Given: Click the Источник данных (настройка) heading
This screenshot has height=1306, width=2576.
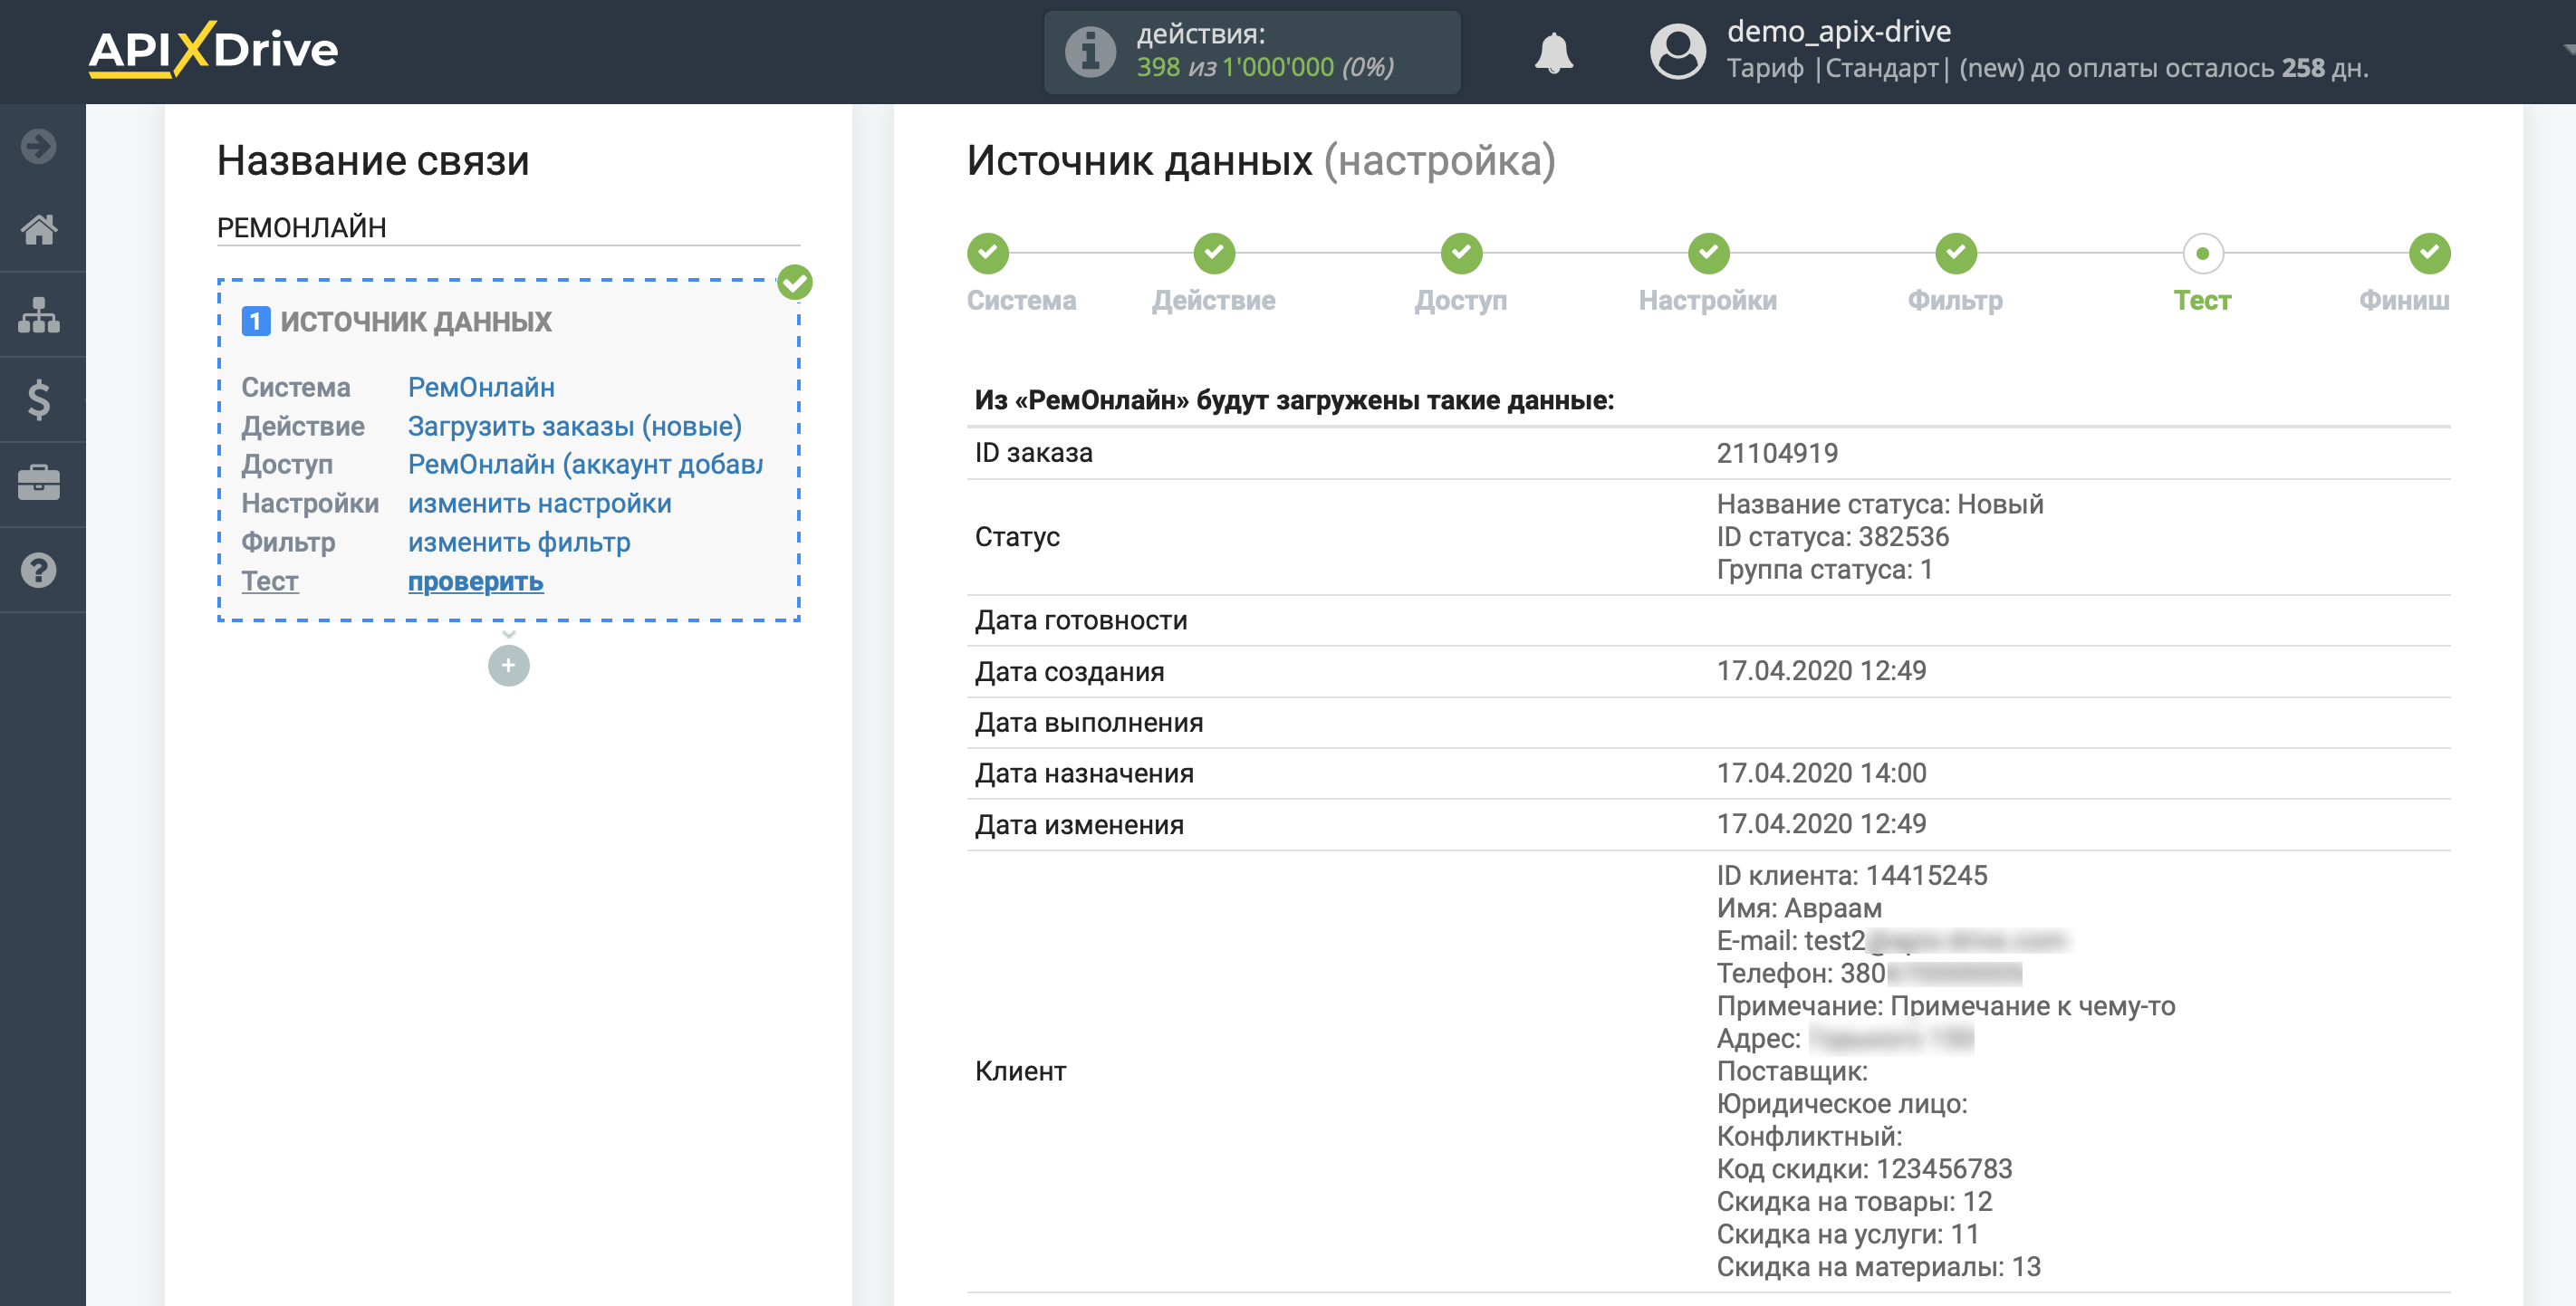Looking at the screenshot, I should point(1261,160).
